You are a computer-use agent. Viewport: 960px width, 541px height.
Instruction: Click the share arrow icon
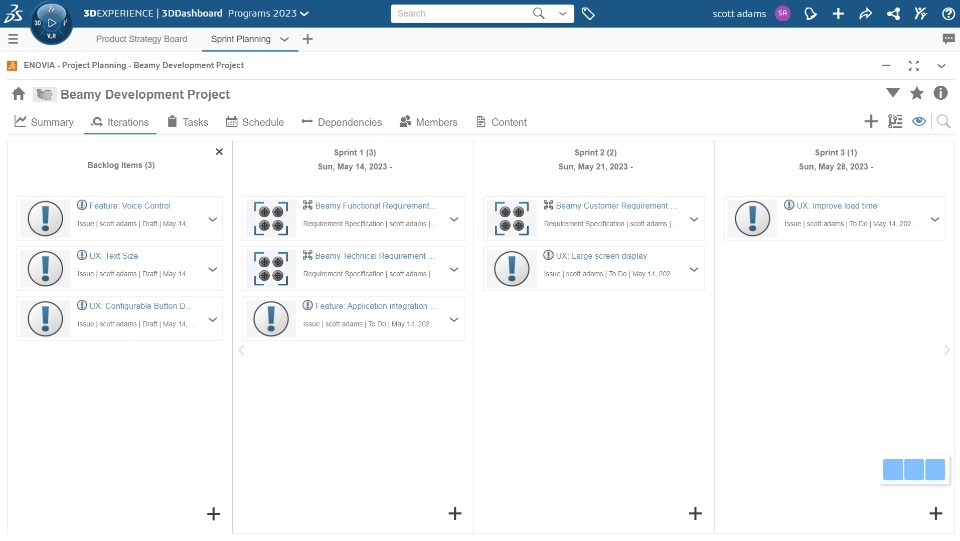[x=866, y=14]
